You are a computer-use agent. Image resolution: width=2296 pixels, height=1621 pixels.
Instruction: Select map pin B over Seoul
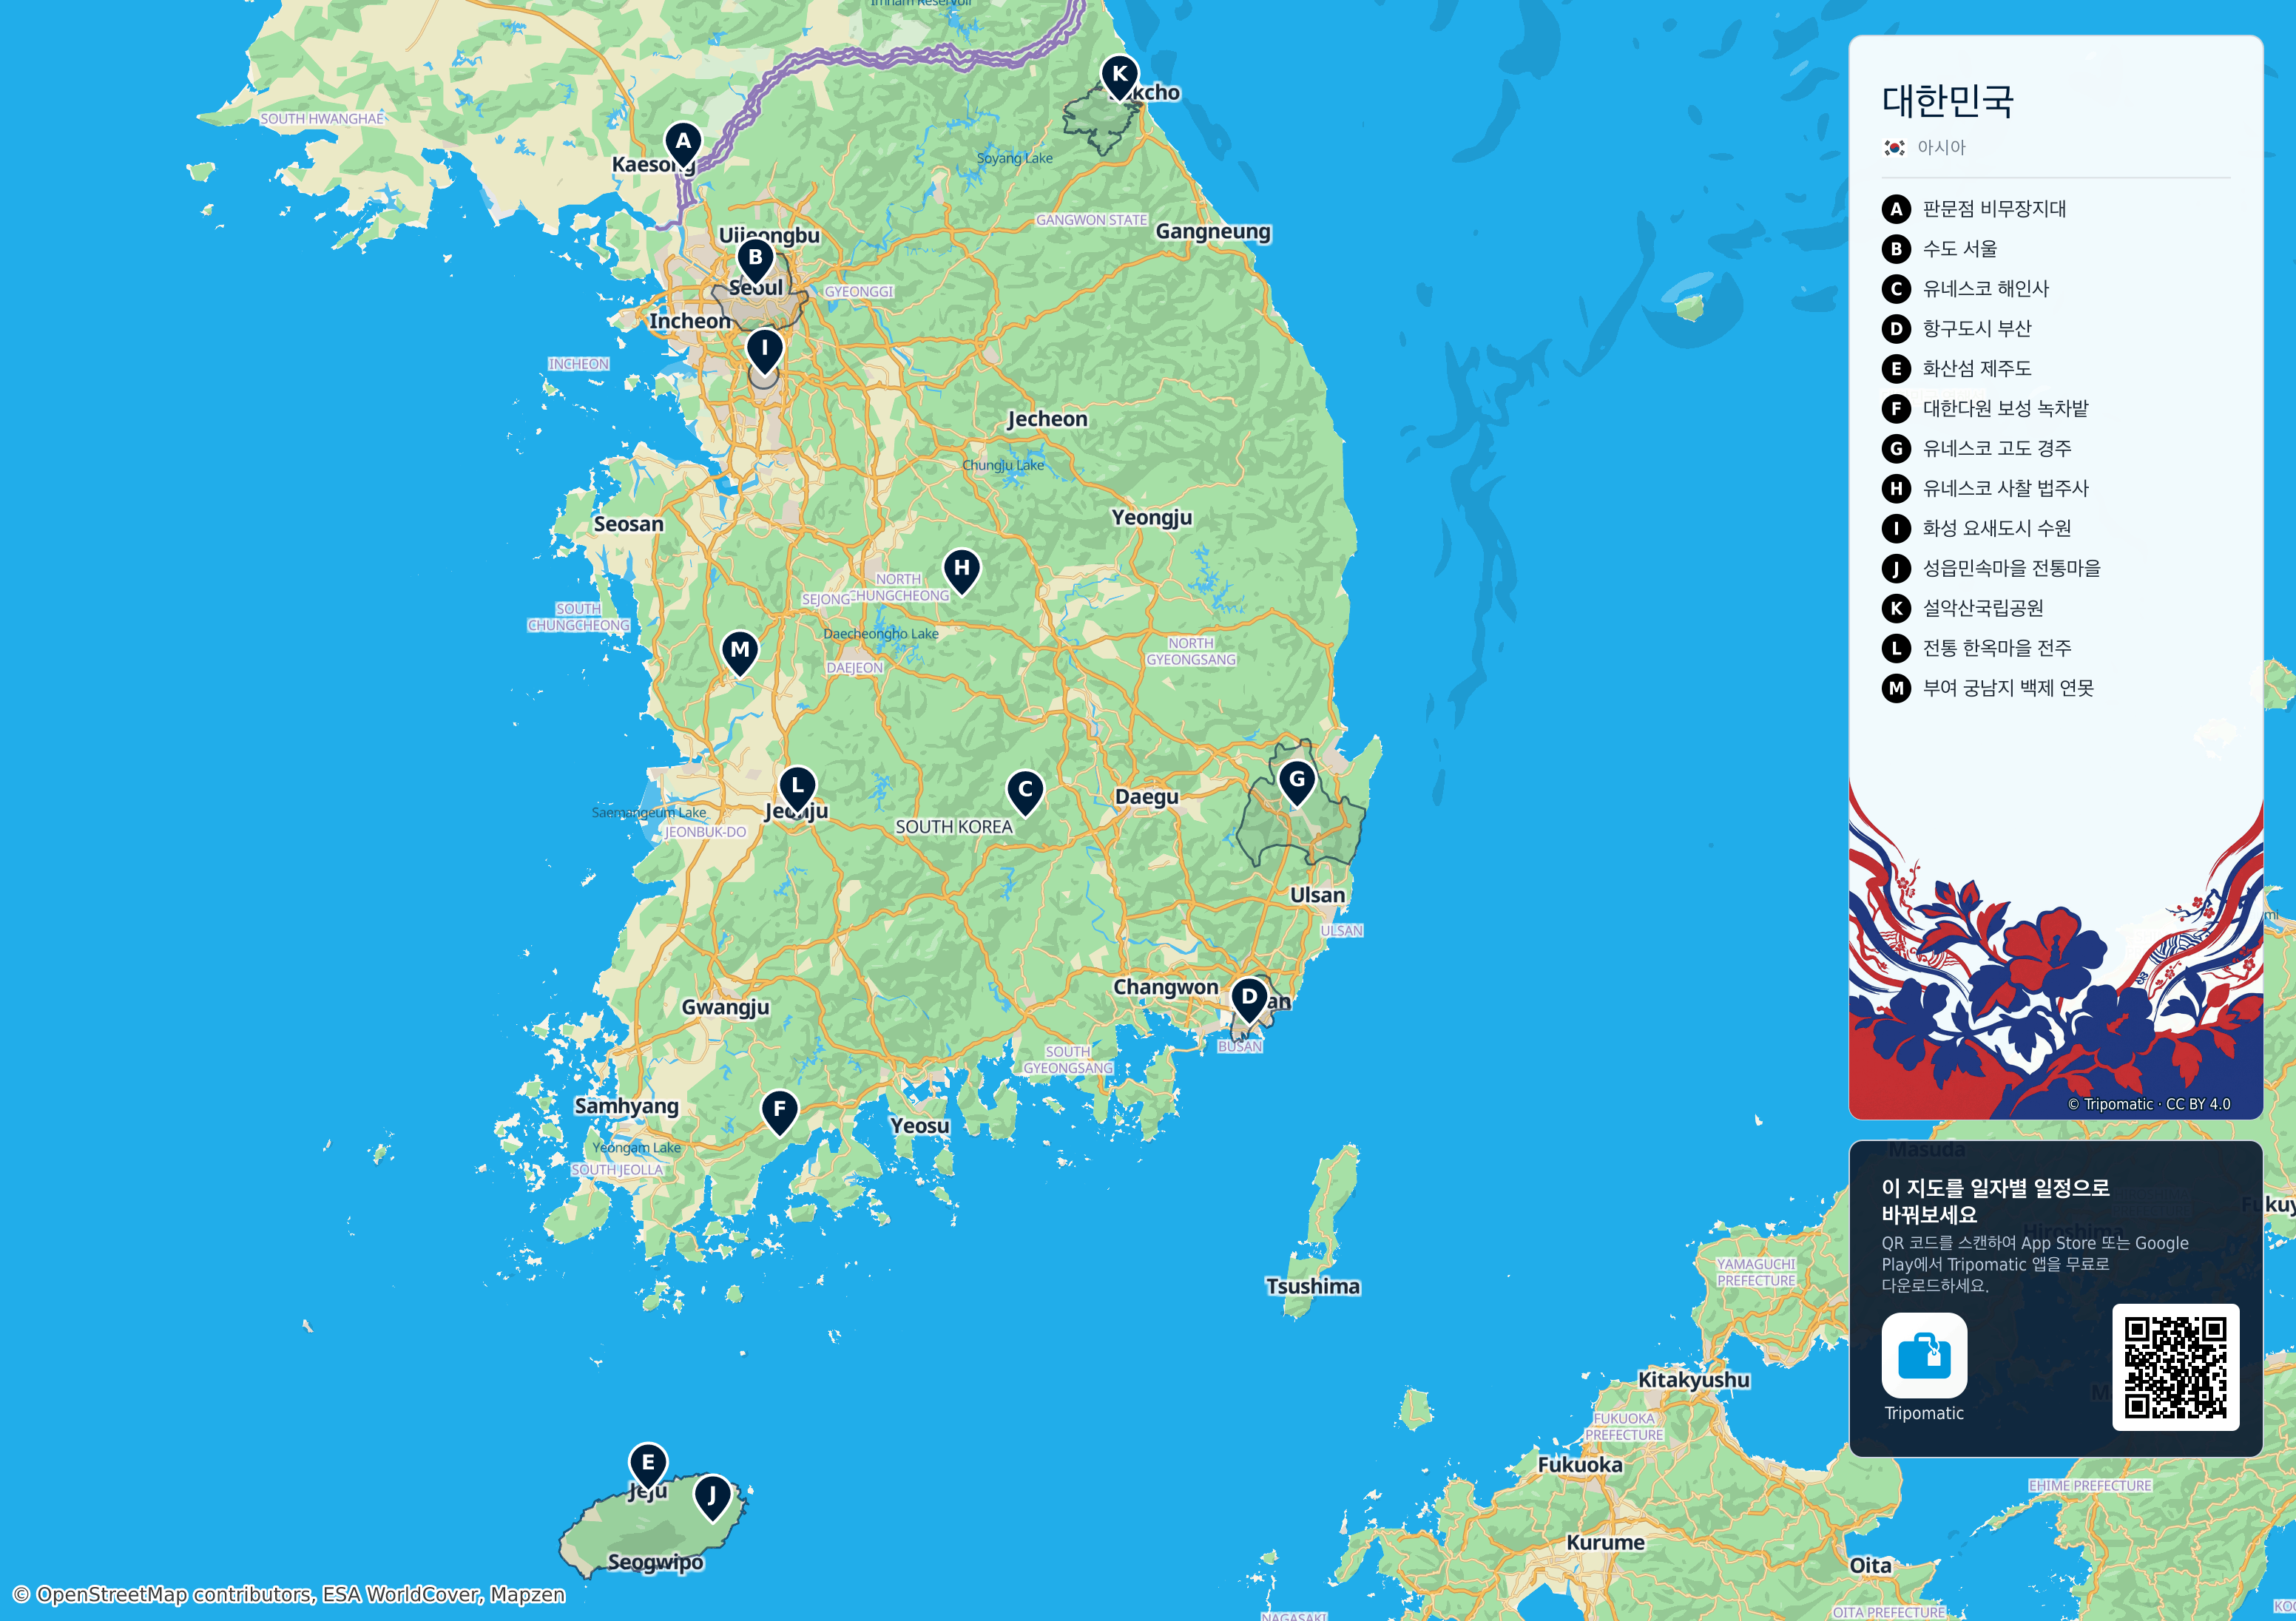(755, 260)
